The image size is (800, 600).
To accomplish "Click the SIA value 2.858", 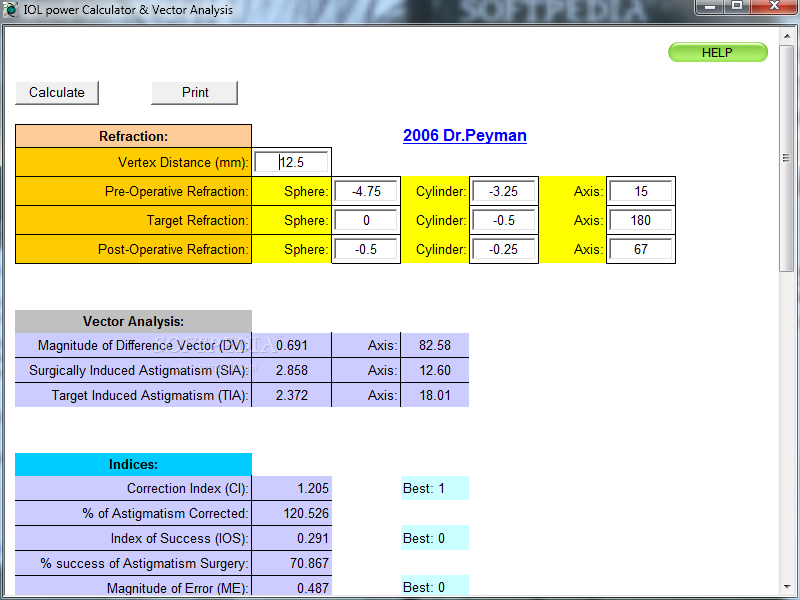I will [x=291, y=370].
